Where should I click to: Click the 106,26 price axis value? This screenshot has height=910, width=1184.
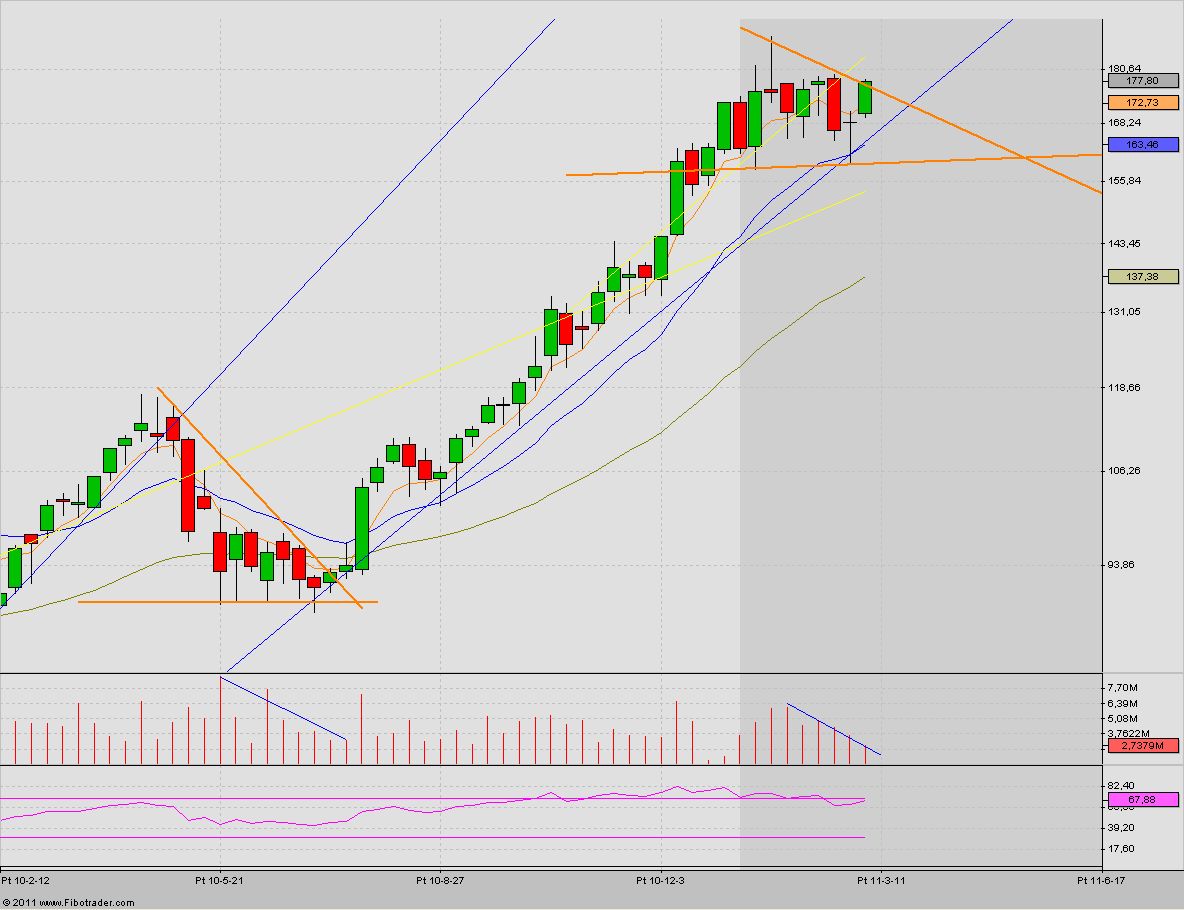1124,470
